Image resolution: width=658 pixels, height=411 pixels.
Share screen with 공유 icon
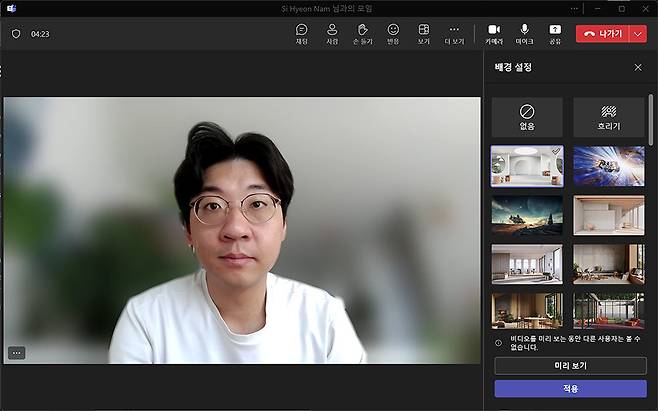pyautogui.click(x=555, y=34)
